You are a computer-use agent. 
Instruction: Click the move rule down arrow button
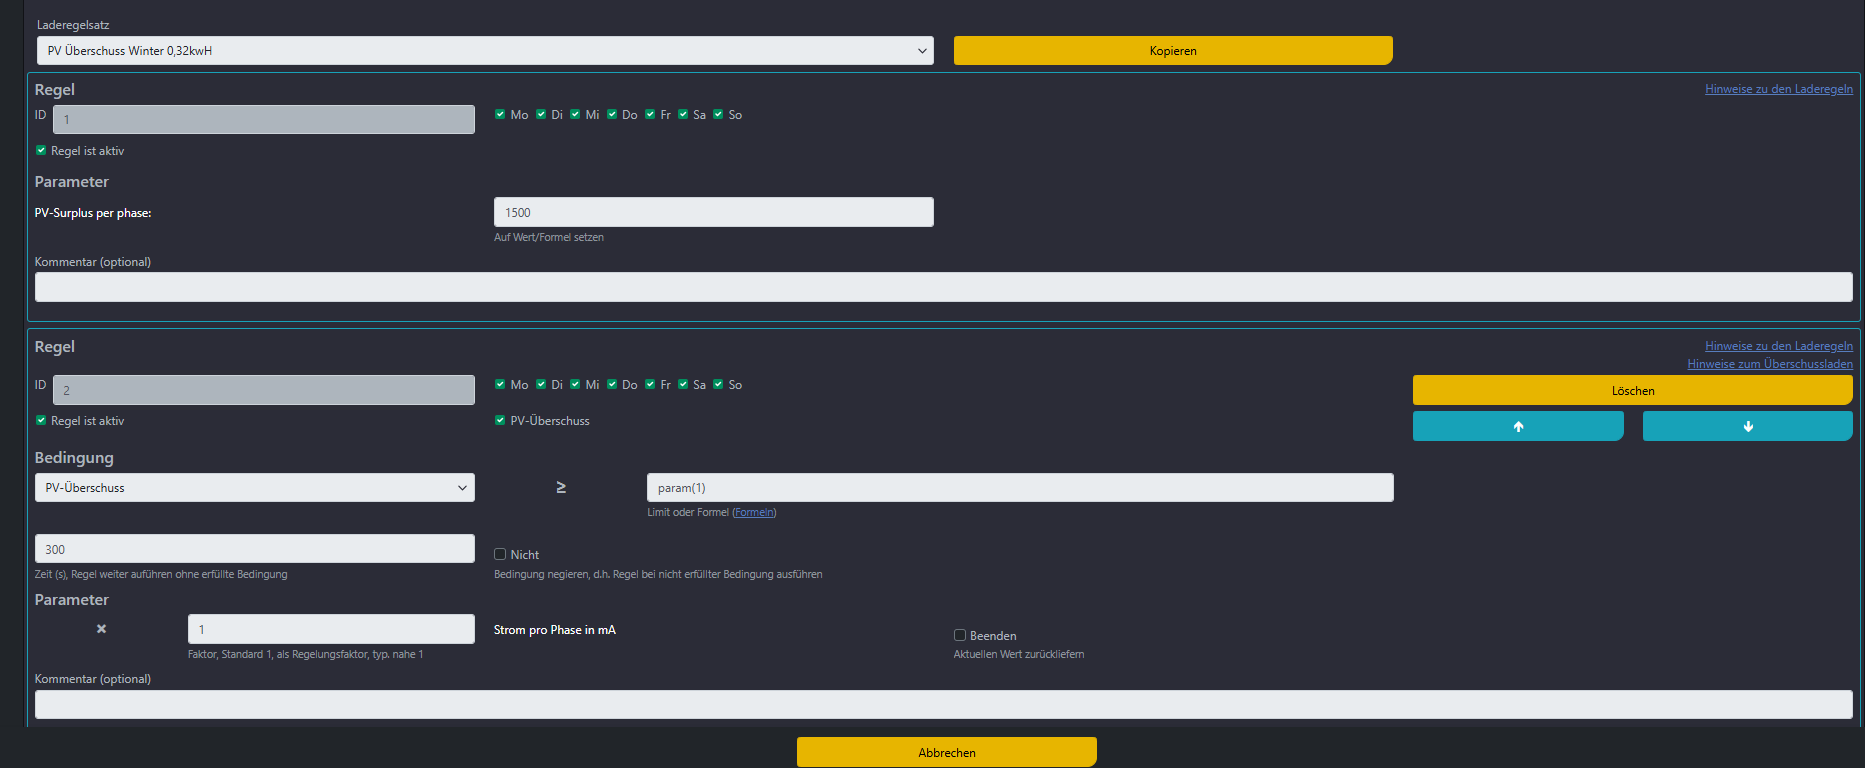[1747, 426]
